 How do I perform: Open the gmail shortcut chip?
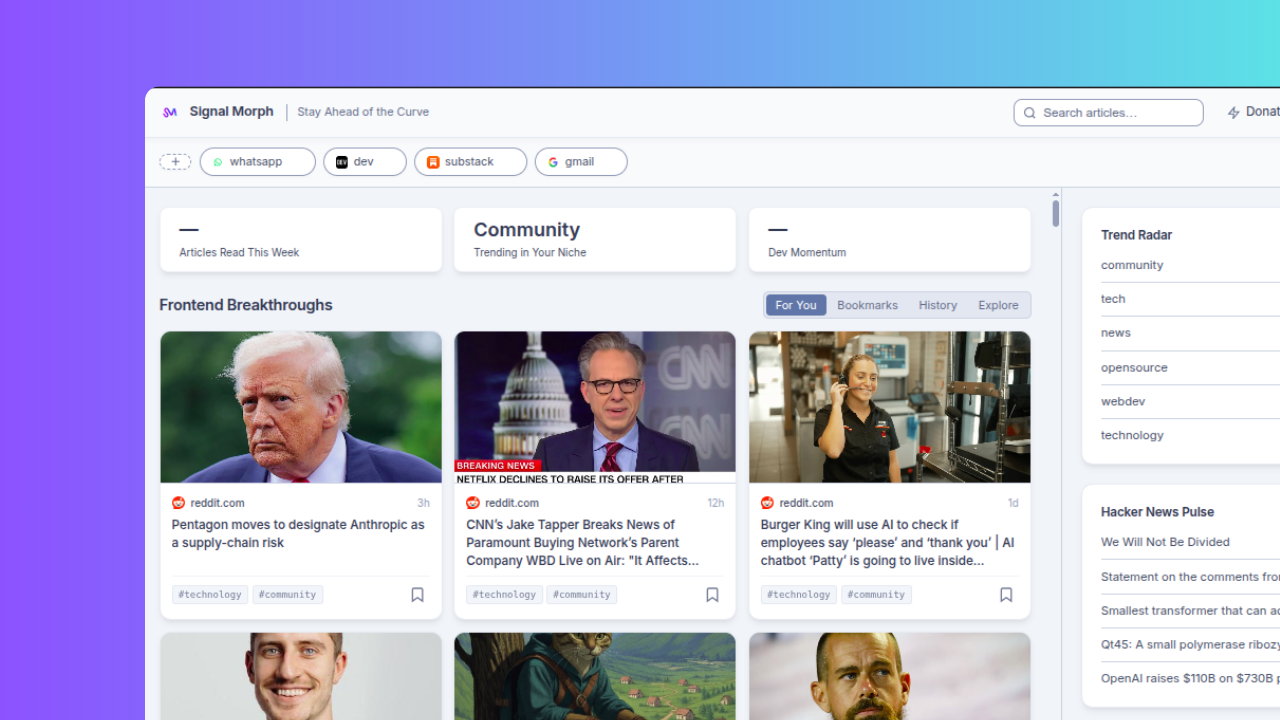tap(581, 162)
